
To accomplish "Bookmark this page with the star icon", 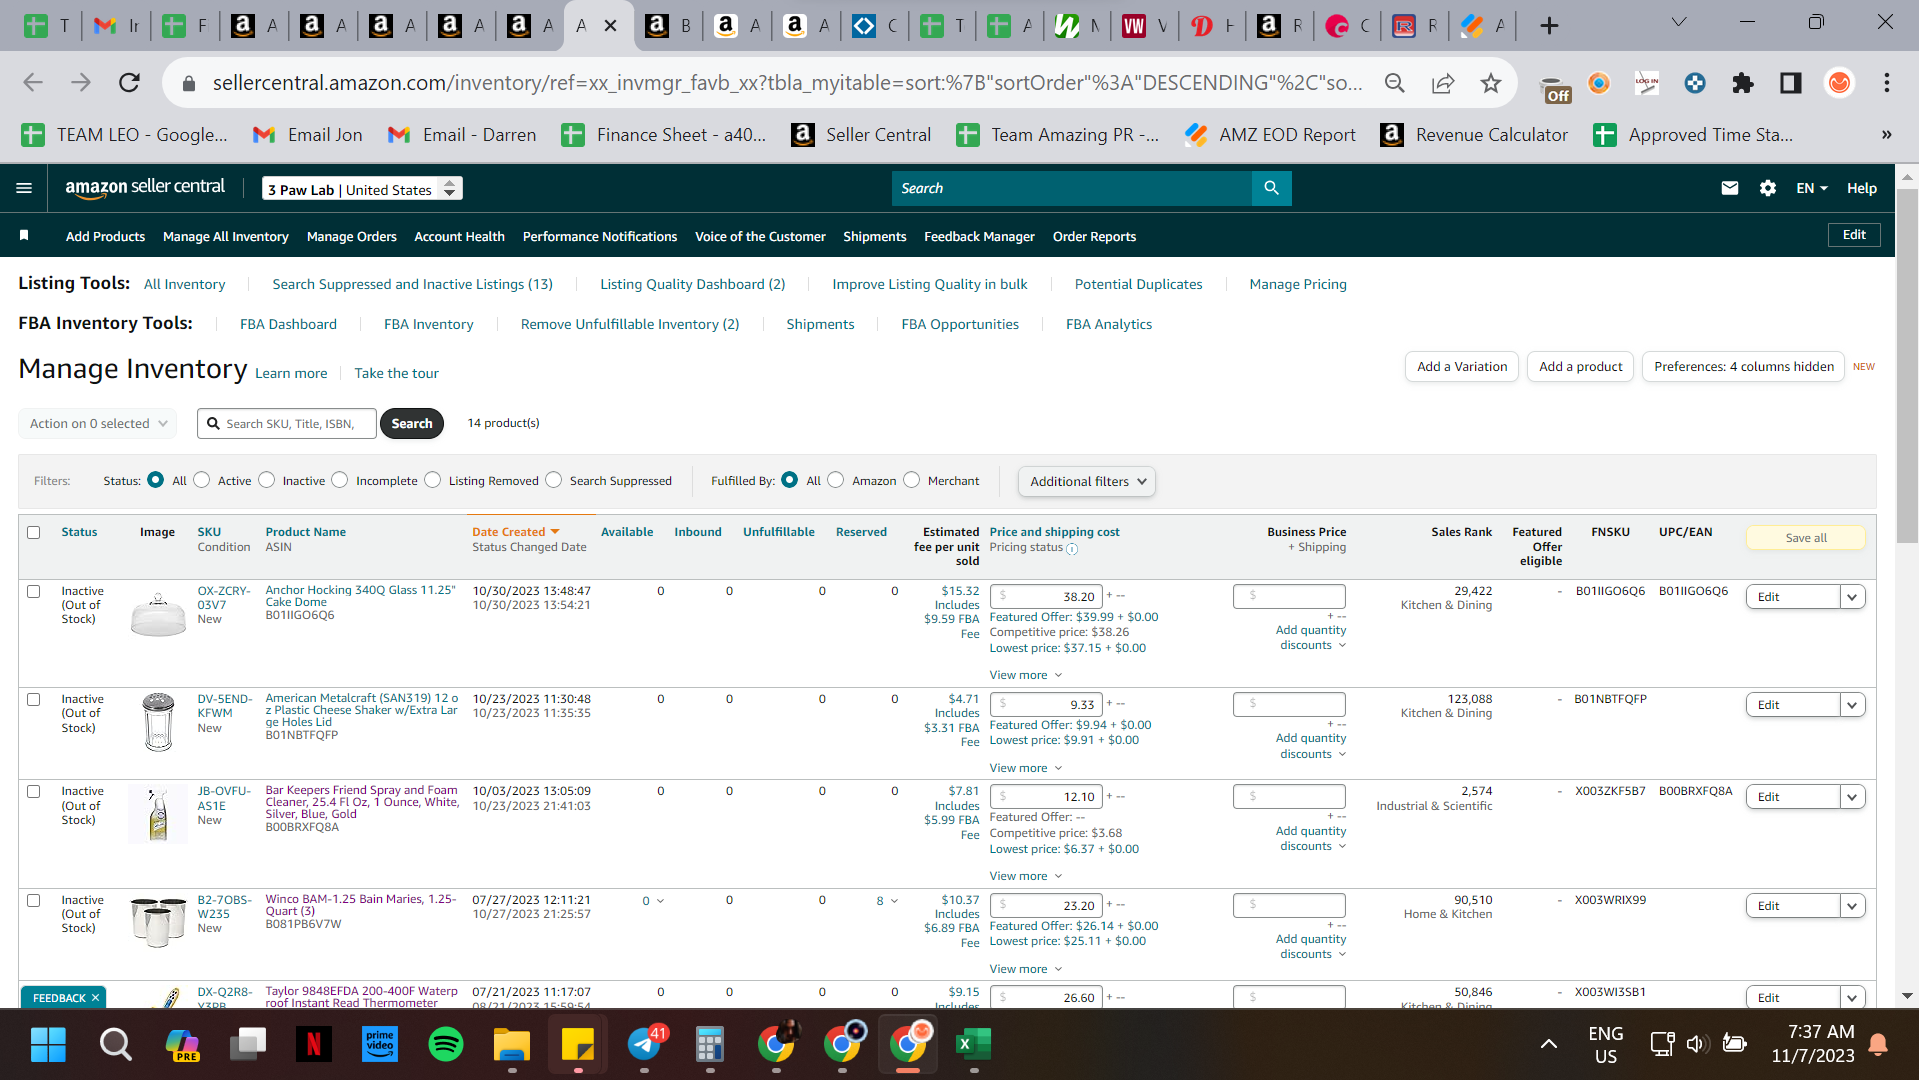I will (x=1490, y=83).
